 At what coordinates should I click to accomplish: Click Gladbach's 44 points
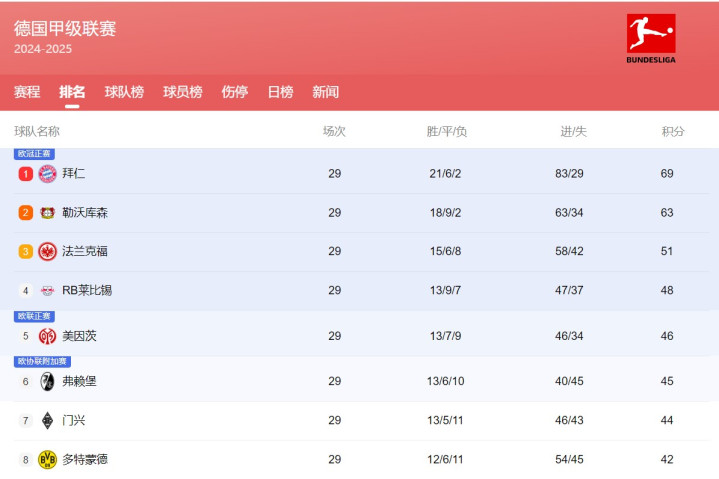tap(667, 420)
